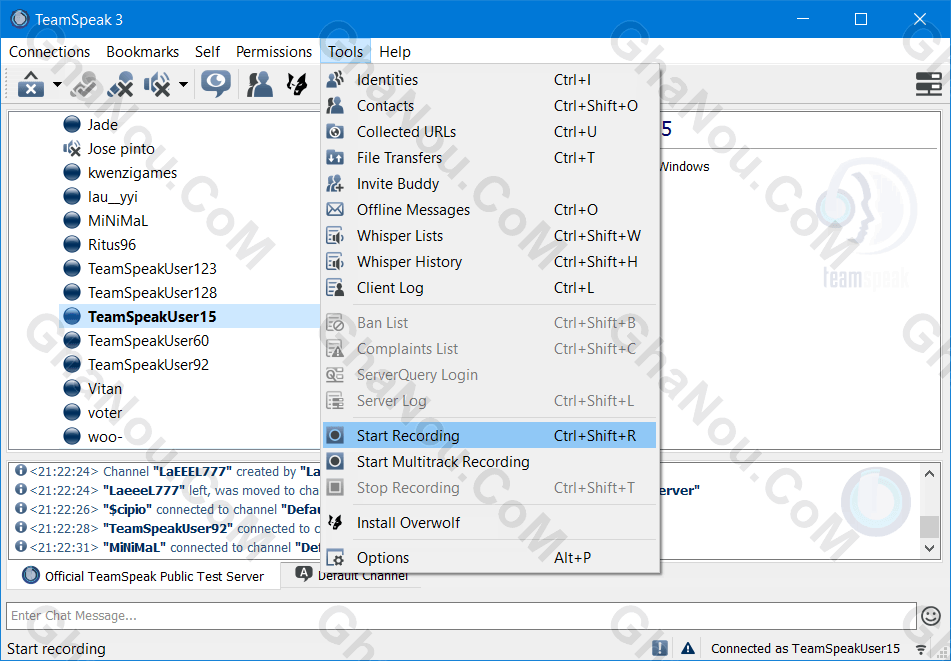Click the Options gear menu icon
The width and height of the screenshot is (951, 661).
335,557
